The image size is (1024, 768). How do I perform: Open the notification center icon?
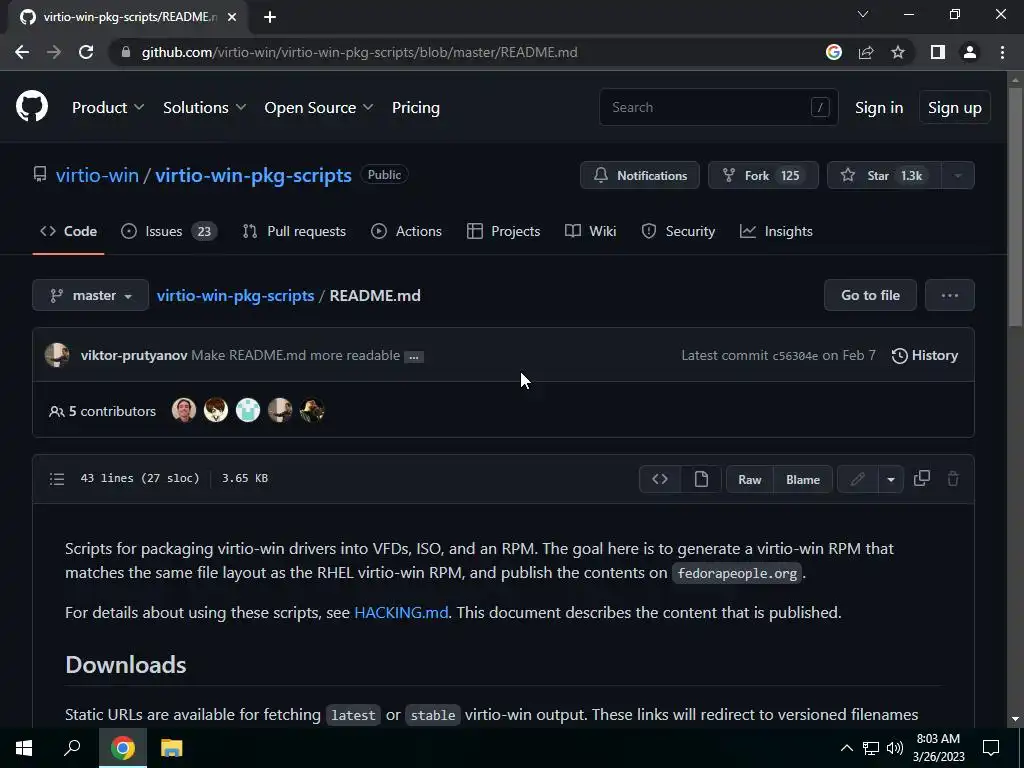991,748
